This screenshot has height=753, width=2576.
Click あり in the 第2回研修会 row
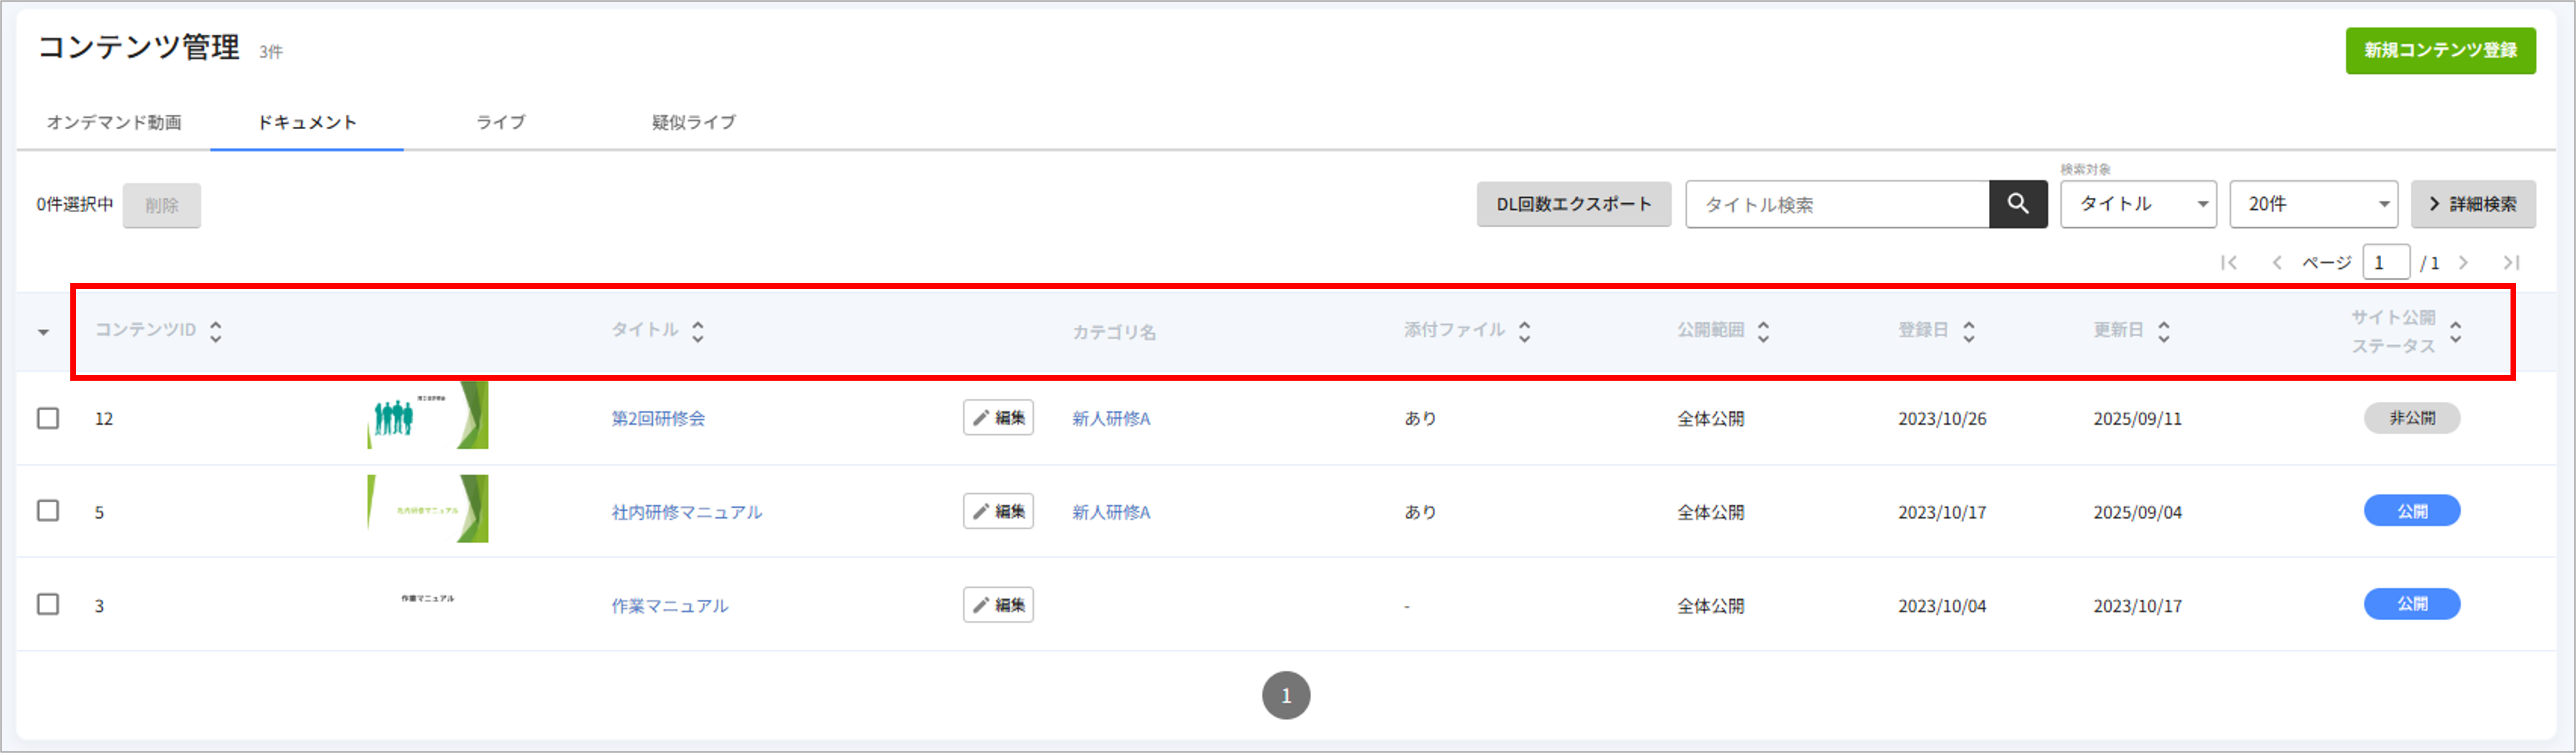point(1420,419)
